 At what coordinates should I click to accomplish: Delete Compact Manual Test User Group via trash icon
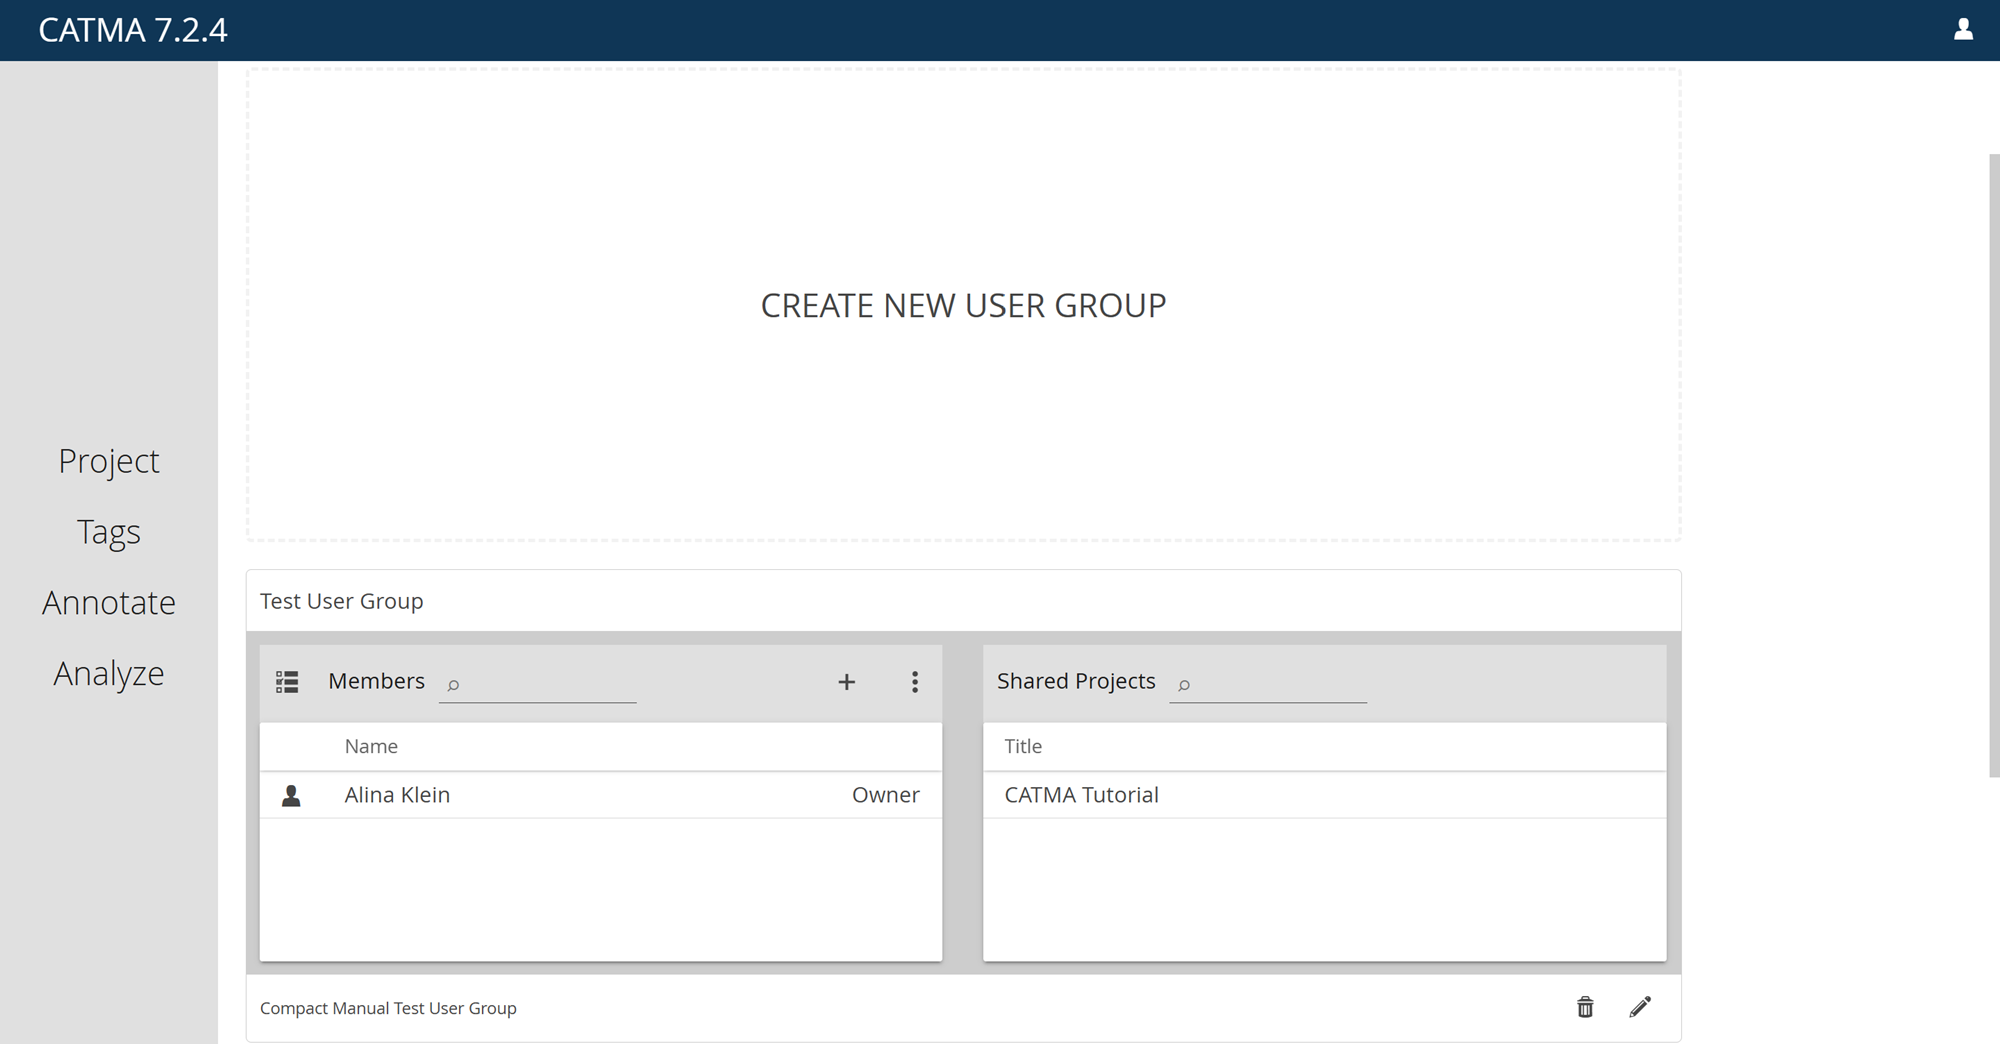1585,1007
